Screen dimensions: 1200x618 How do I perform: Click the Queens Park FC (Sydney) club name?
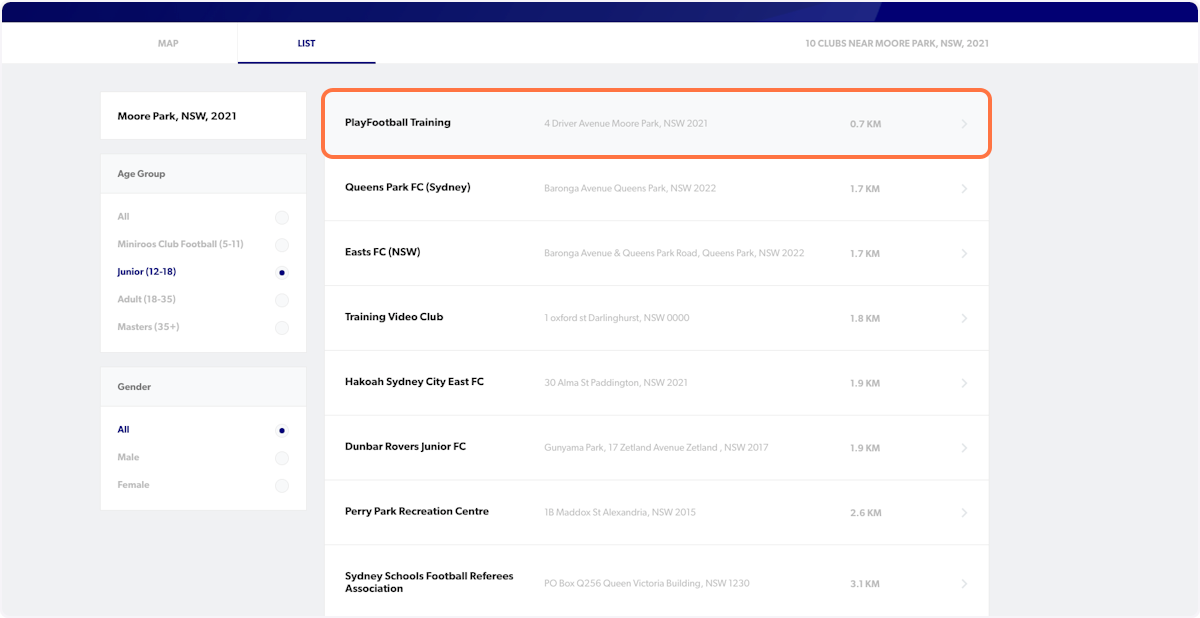pyautogui.click(x=407, y=188)
